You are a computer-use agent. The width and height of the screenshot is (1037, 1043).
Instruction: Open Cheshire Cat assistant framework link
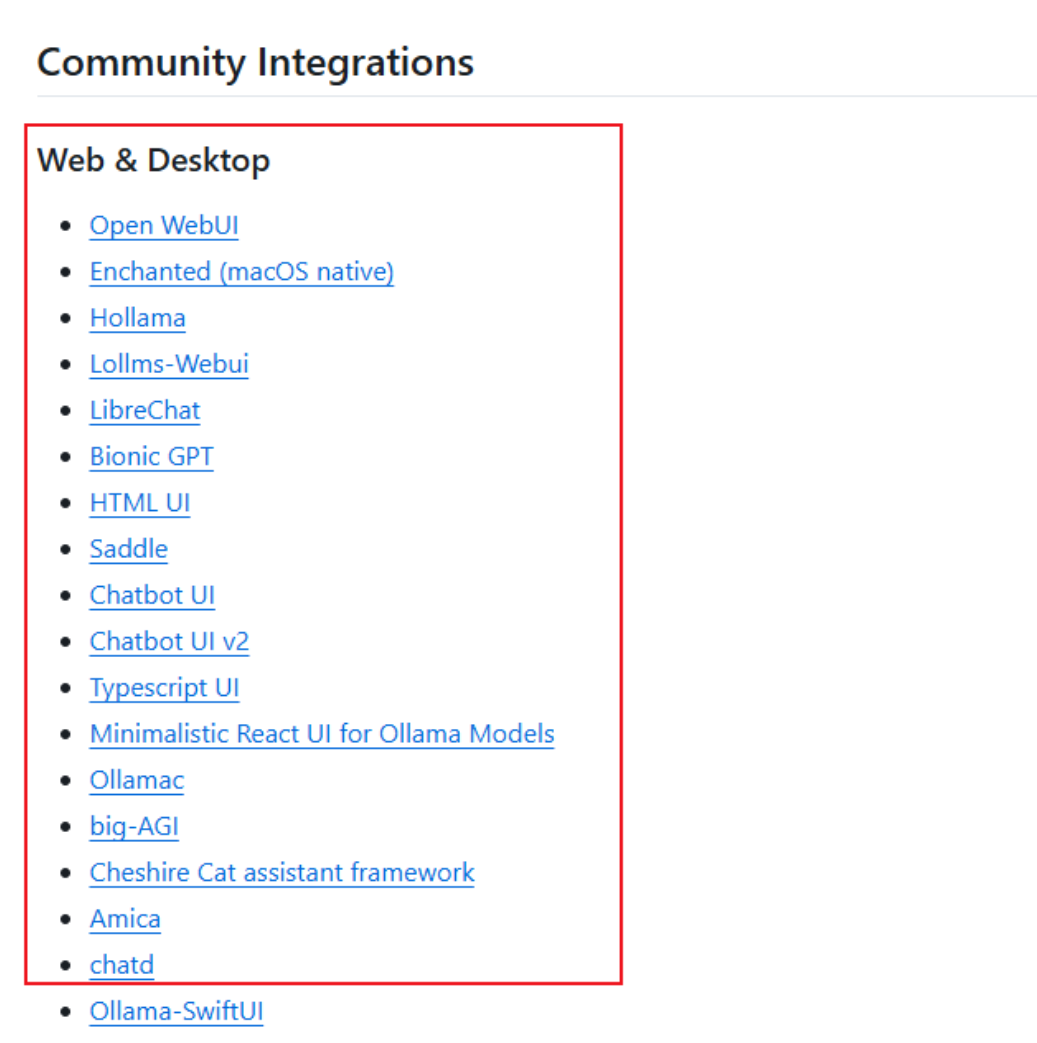click(281, 872)
